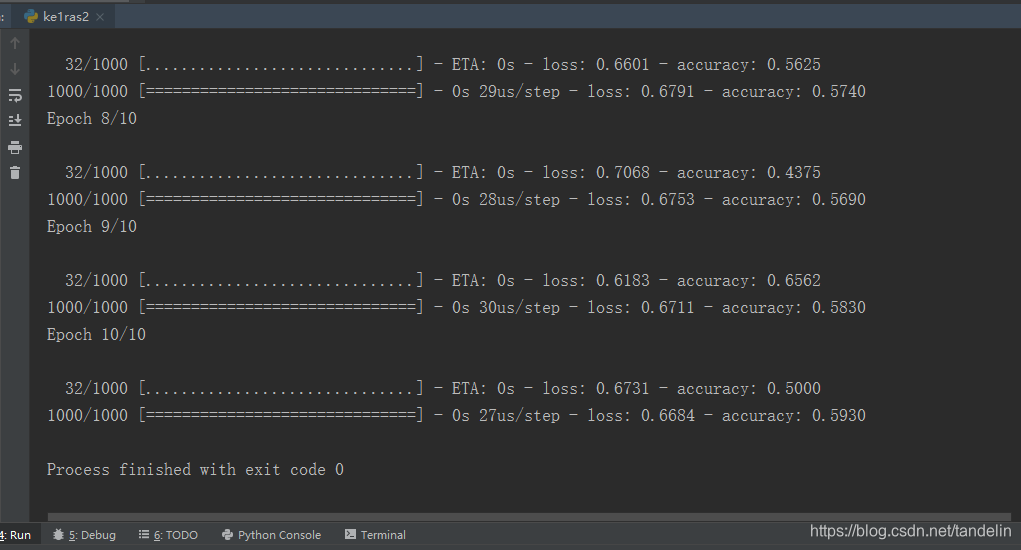Image resolution: width=1021 pixels, height=550 pixels.
Task: Click the 'Epoch 9/10' line
Action: pyautogui.click(x=92, y=227)
